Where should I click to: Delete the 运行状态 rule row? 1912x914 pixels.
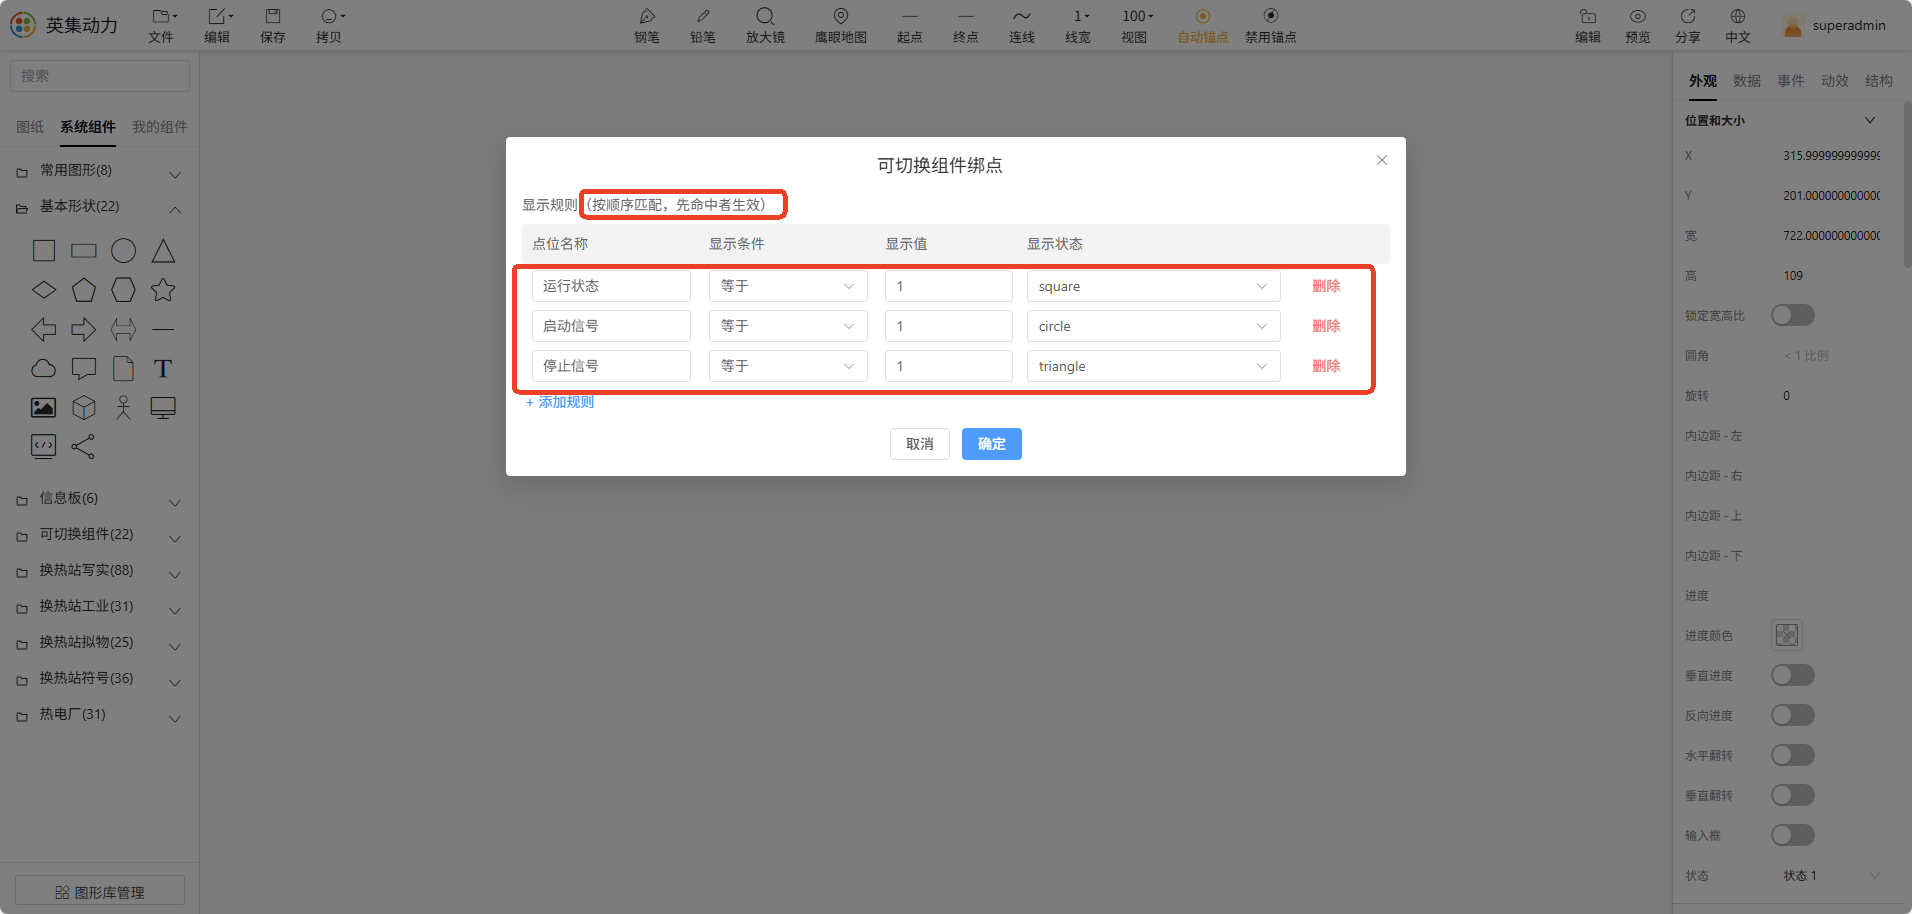coord(1326,286)
